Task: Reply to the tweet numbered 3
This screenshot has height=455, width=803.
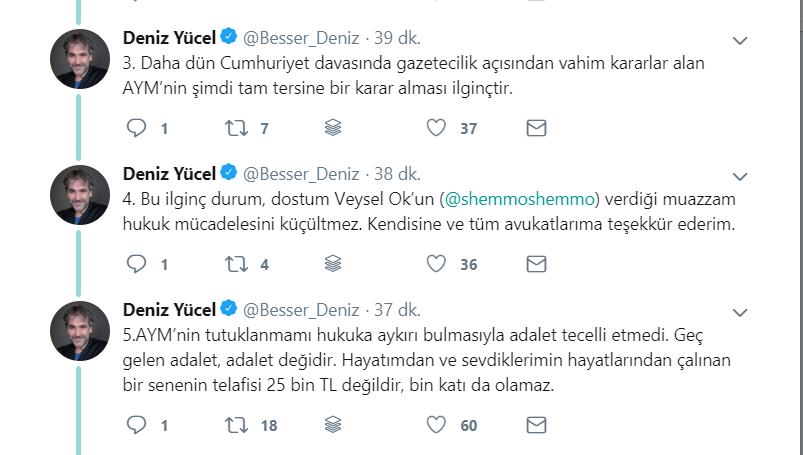Action: 137,128
